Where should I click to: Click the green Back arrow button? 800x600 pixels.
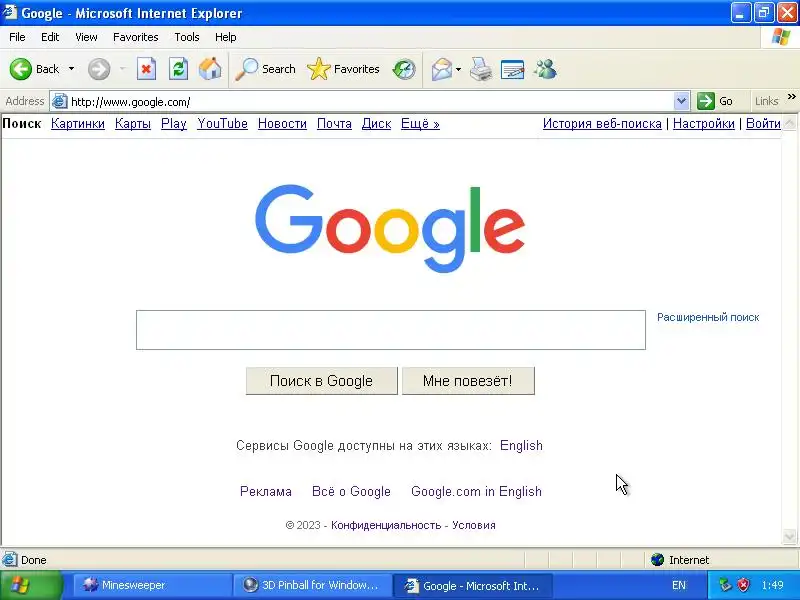click(x=21, y=69)
